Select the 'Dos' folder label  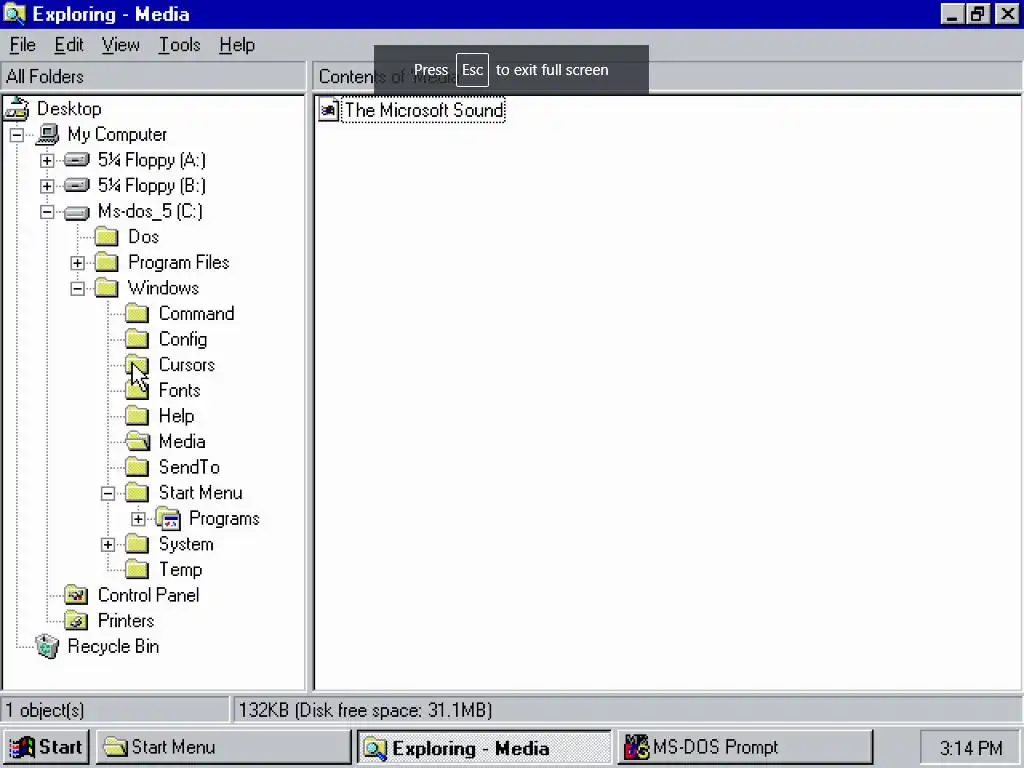[x=144, y=236]
